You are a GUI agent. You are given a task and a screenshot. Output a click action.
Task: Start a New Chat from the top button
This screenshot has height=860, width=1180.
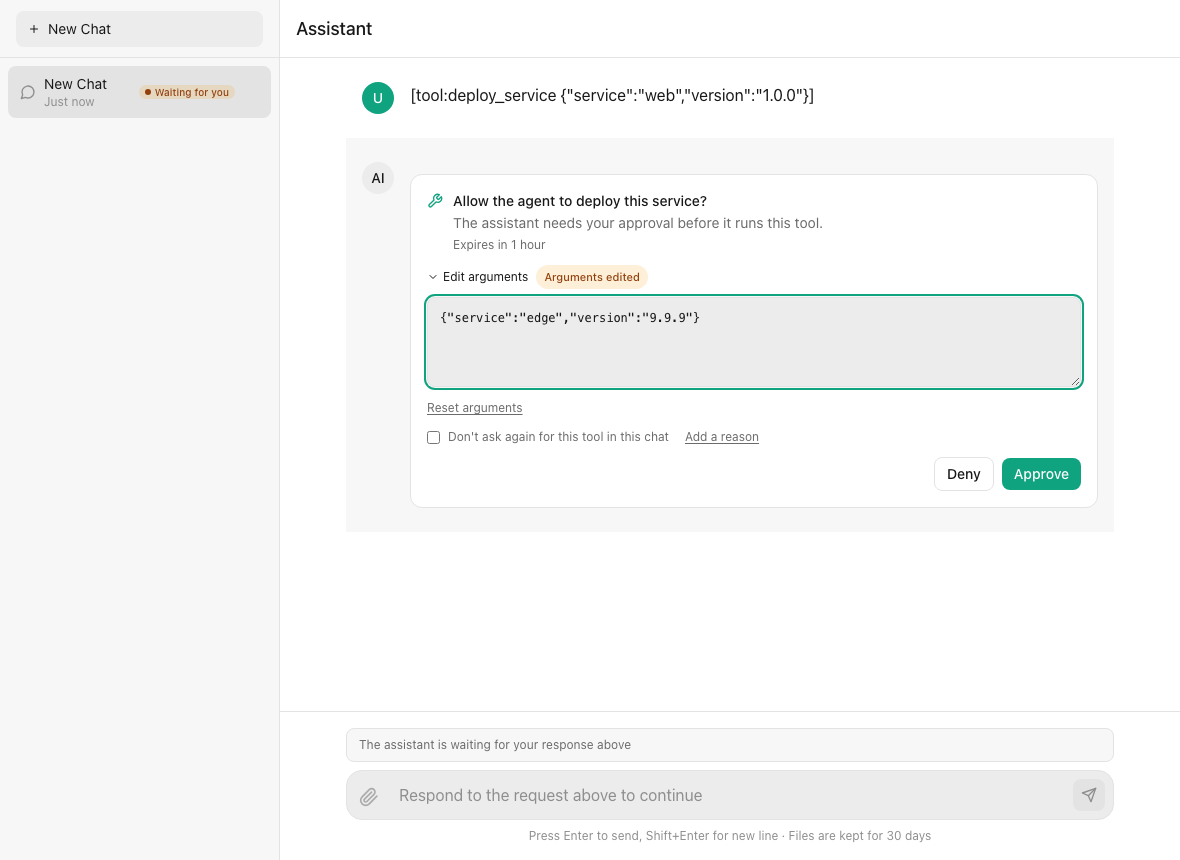[139, 29]
